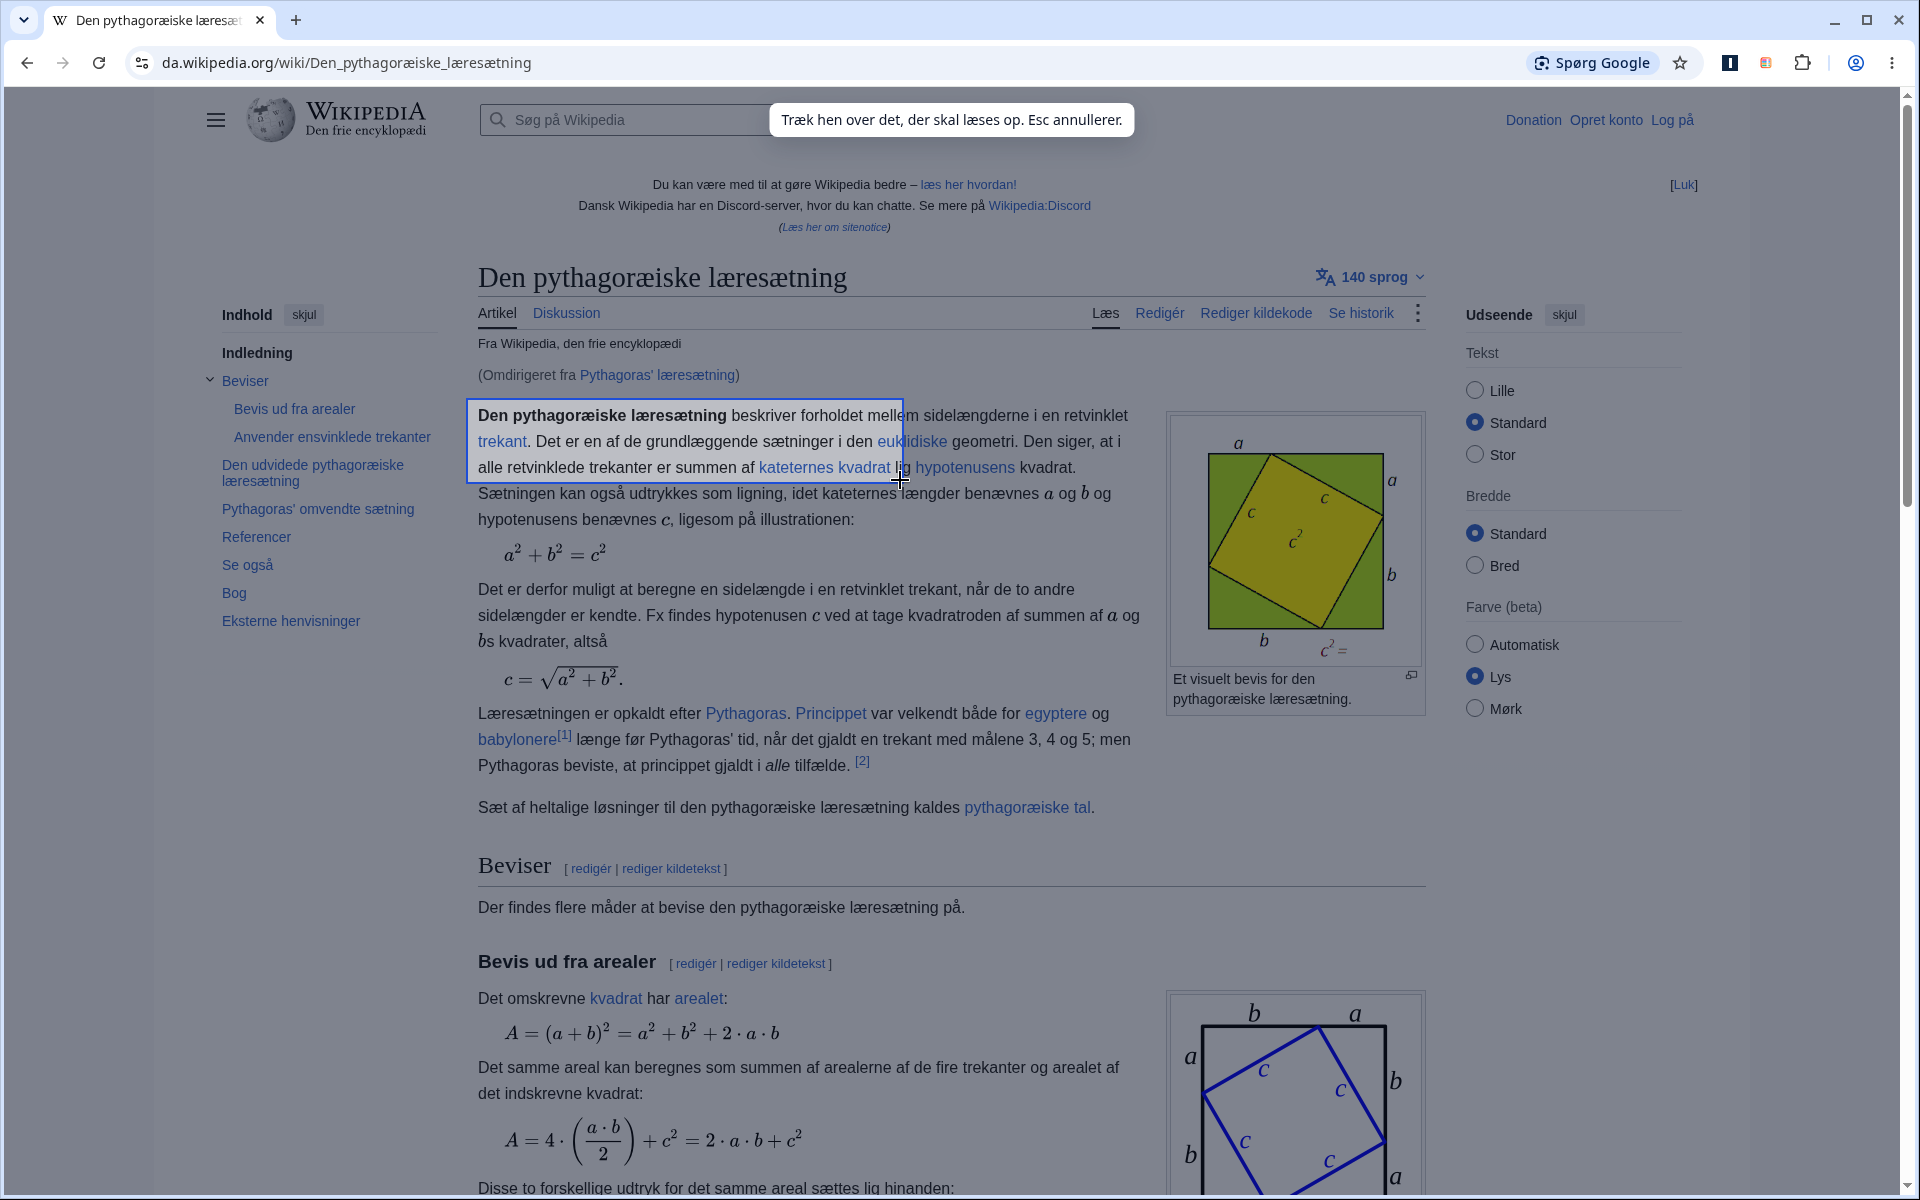Click the visual proof square thumbnail
Viewport: 1920px width, 1200px height.
(1296, 541)
